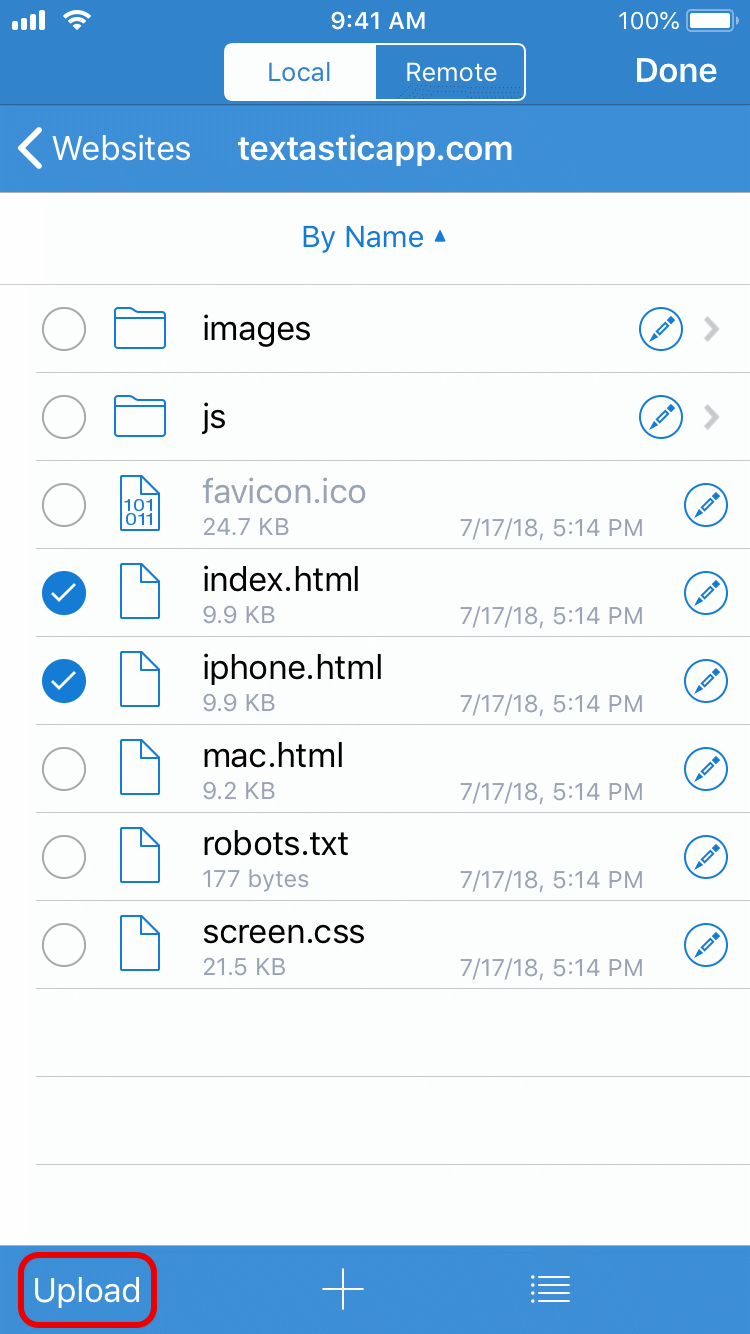Image resolution: width=750 pixels, height=1334 pixels.
Task: Tap the edit pencil icon for favicon.ico
Action: [x=706, y=505]
